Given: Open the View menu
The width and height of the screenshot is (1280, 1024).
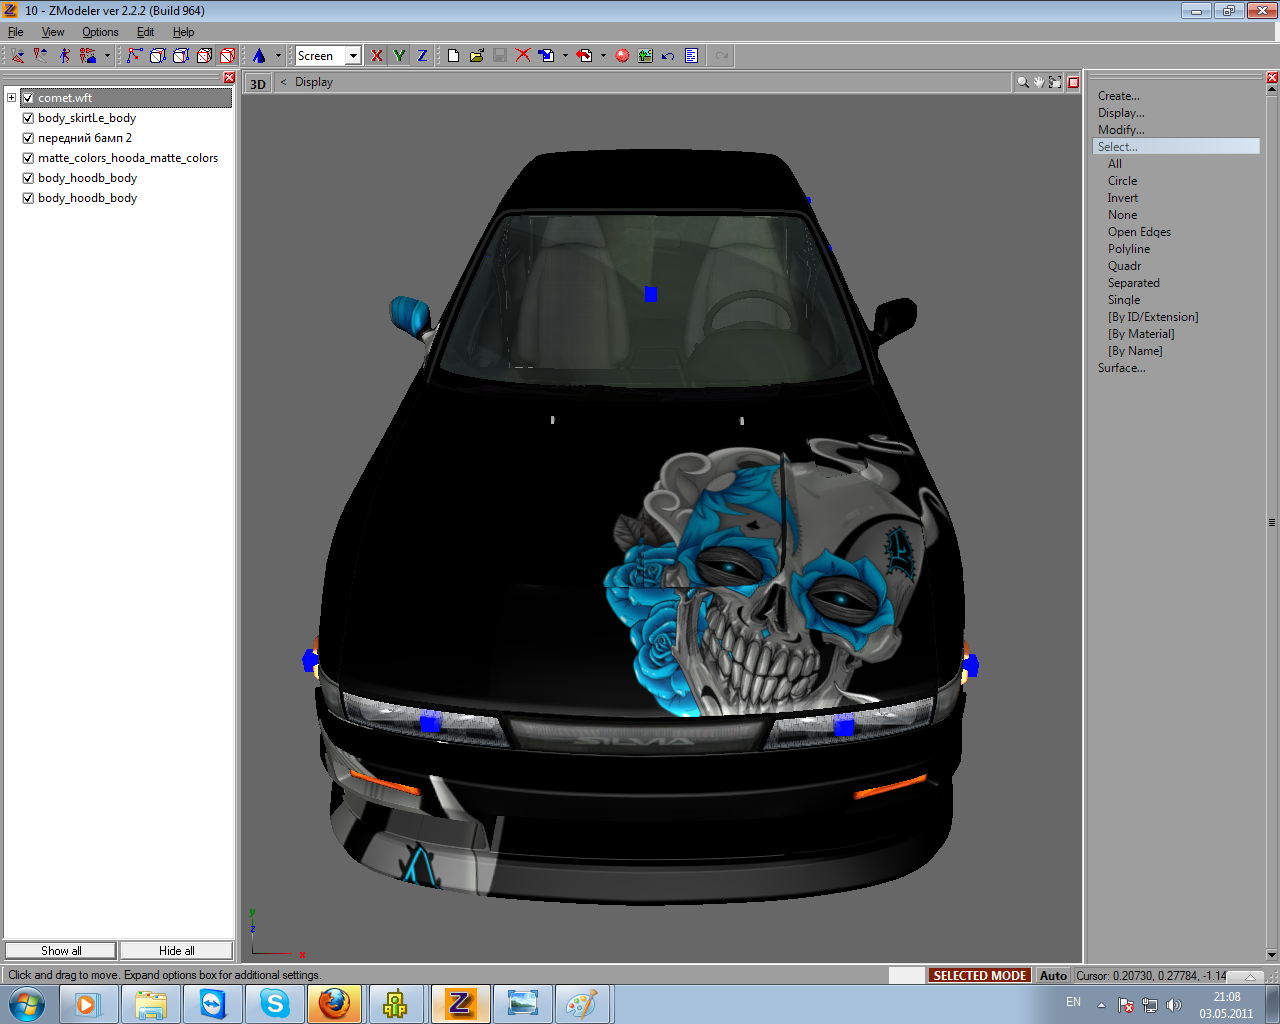Looking at the screenshot, I should tap(53, 32).
